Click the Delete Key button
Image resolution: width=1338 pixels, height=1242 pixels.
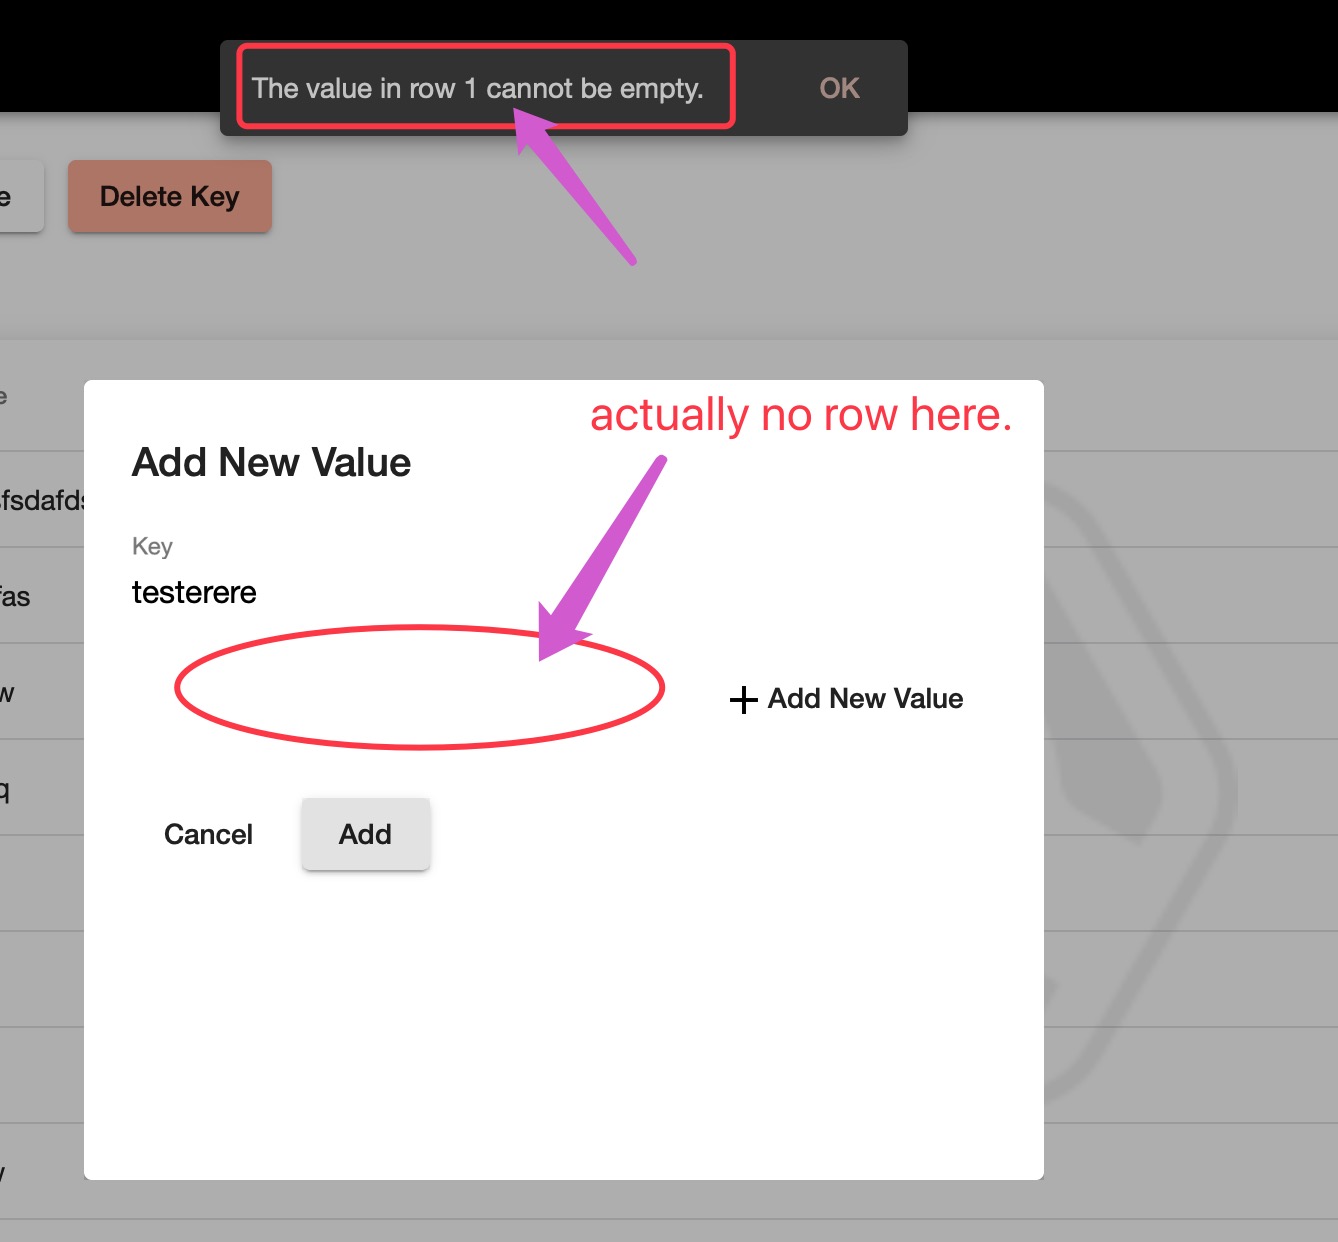coord(170,196)
